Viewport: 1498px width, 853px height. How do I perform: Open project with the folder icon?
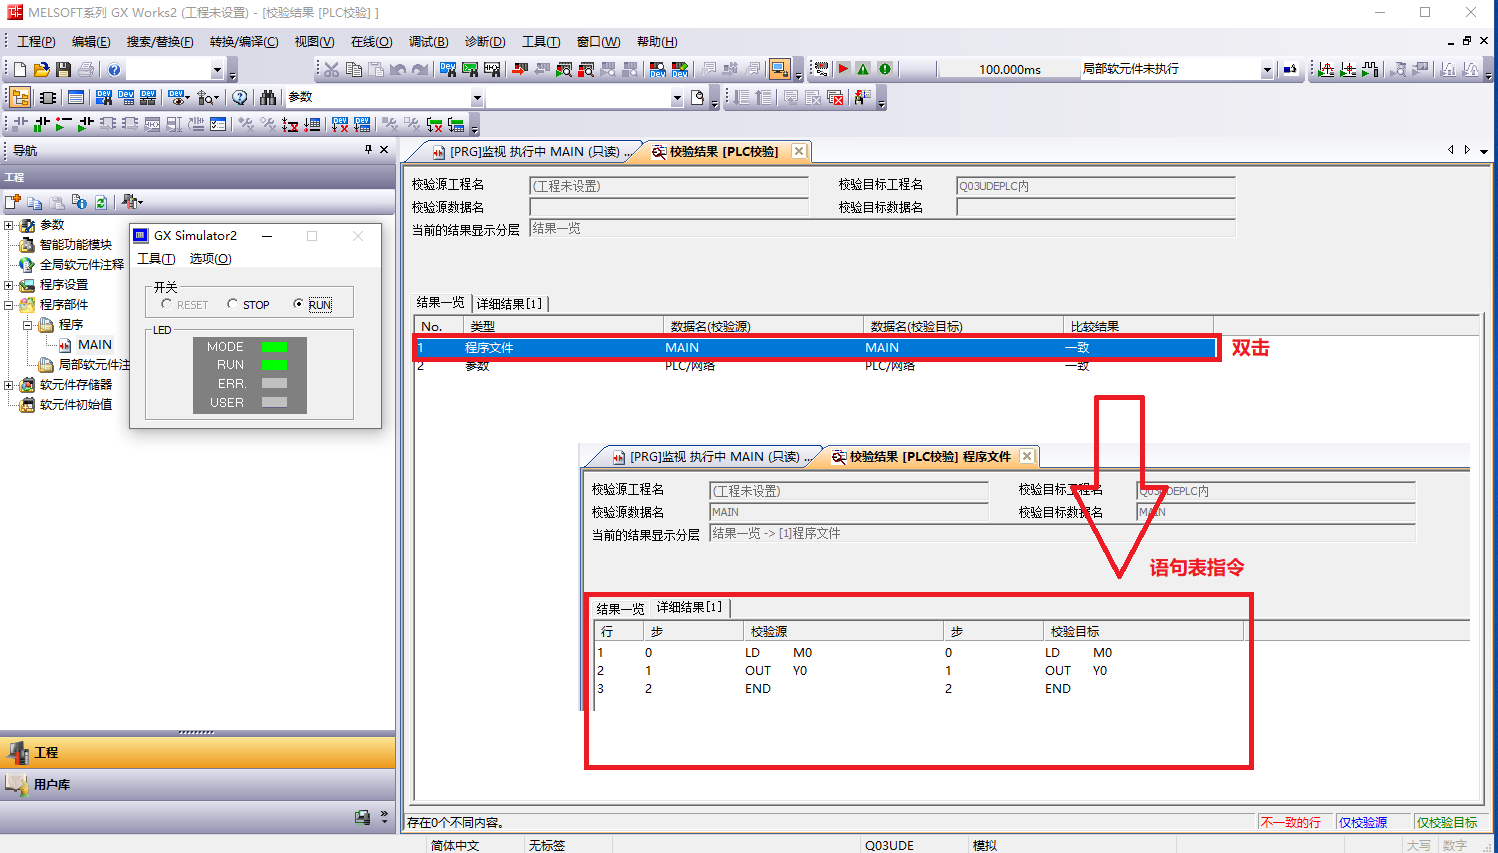41,69
